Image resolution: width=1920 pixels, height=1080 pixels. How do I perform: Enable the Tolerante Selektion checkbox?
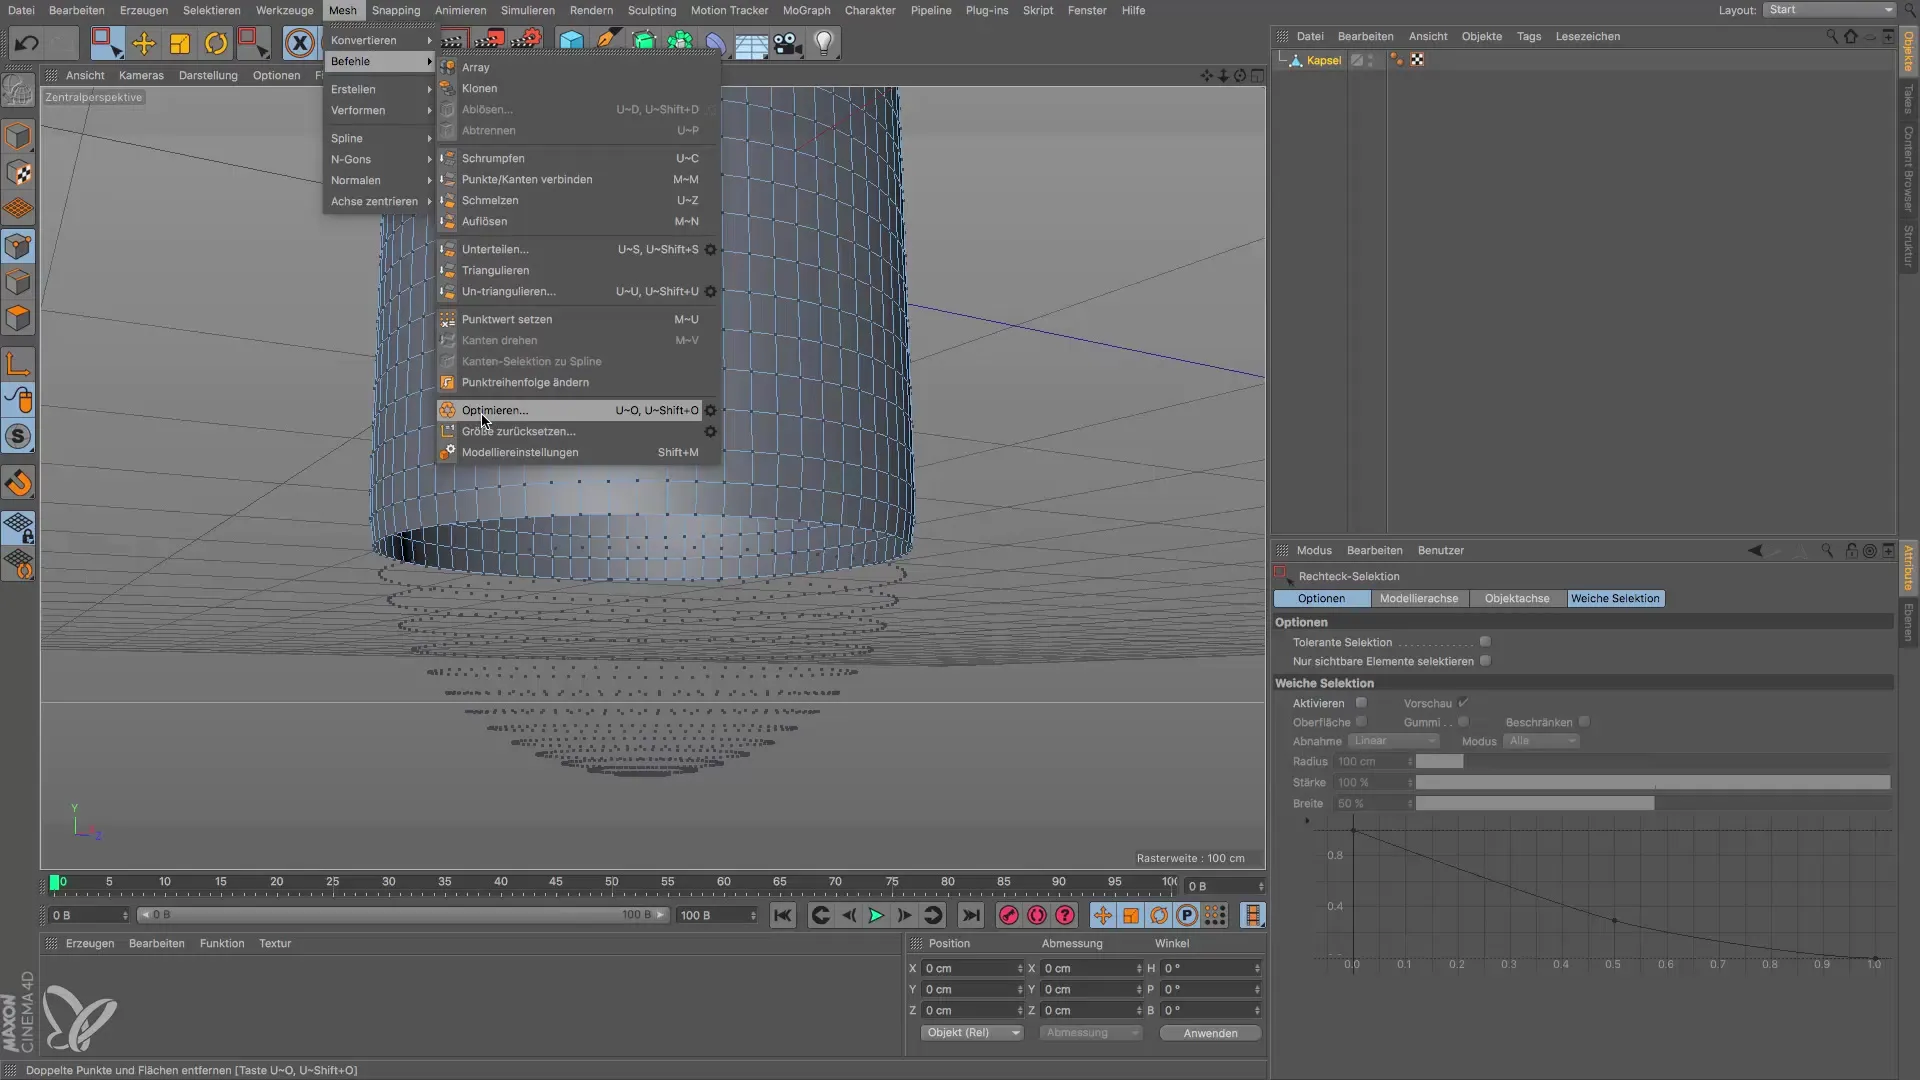[1485, 642]
